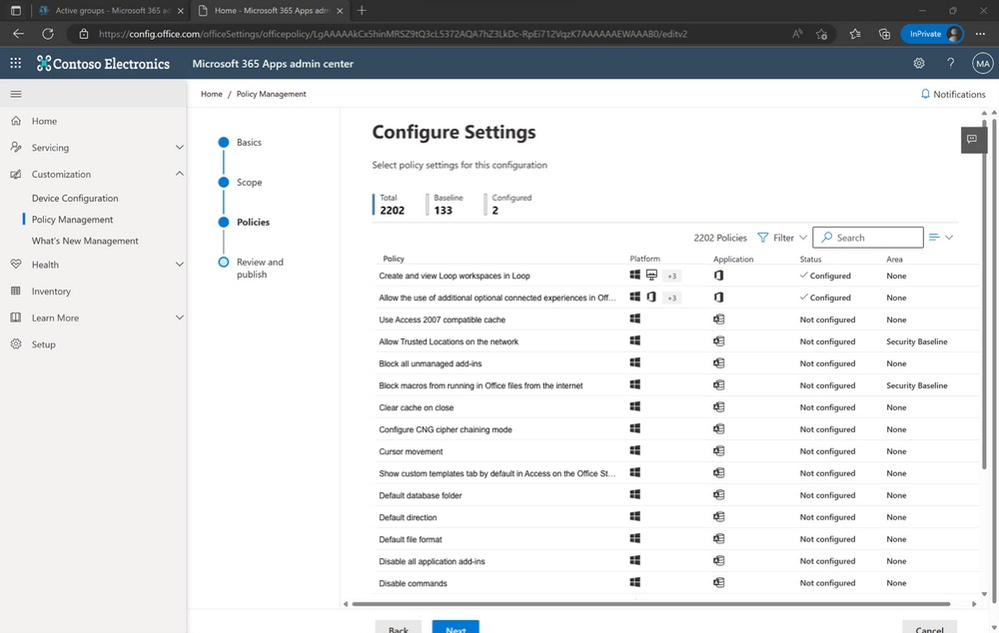The image size is (999, 633).
Task: Open the feedback chat icon
Action: (972, 139)
